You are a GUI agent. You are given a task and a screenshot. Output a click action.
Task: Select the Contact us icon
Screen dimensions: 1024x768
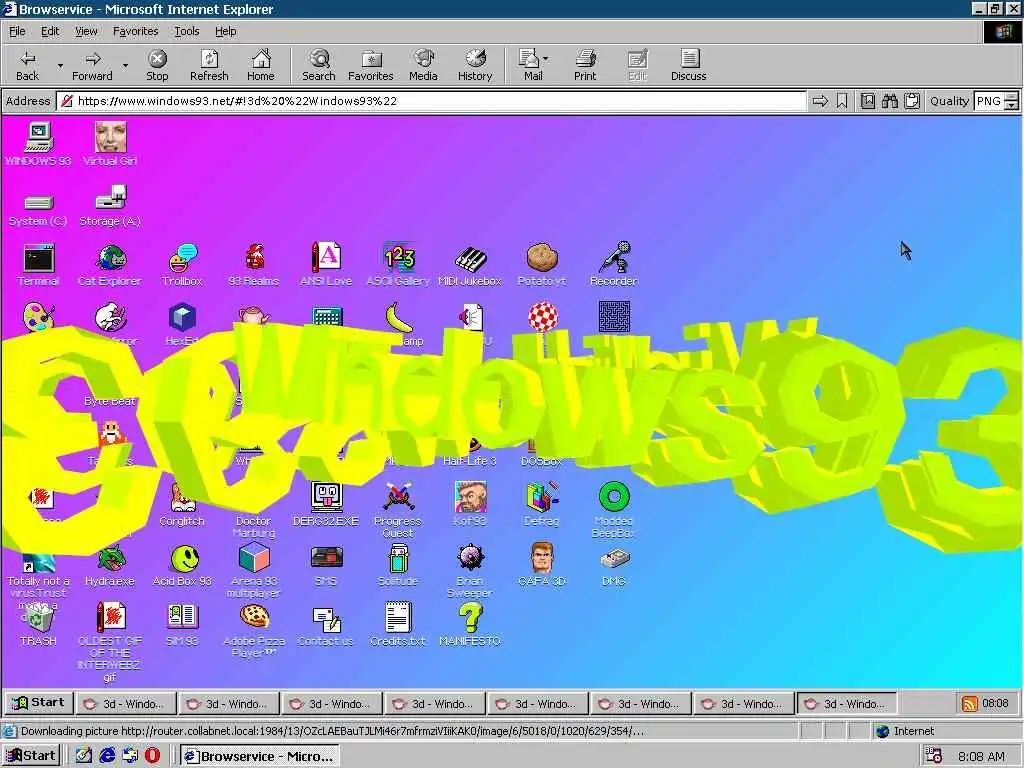[326, 625]
